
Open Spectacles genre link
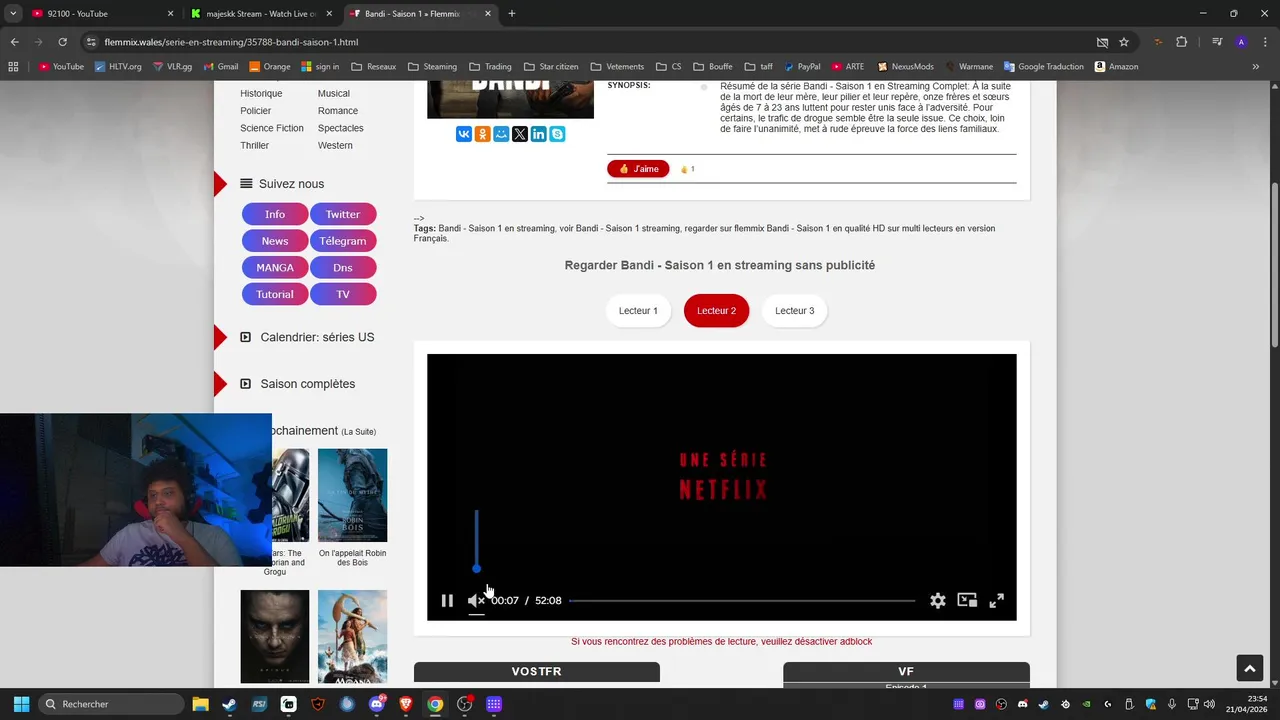pyautogui.click(x=341, y=128)
